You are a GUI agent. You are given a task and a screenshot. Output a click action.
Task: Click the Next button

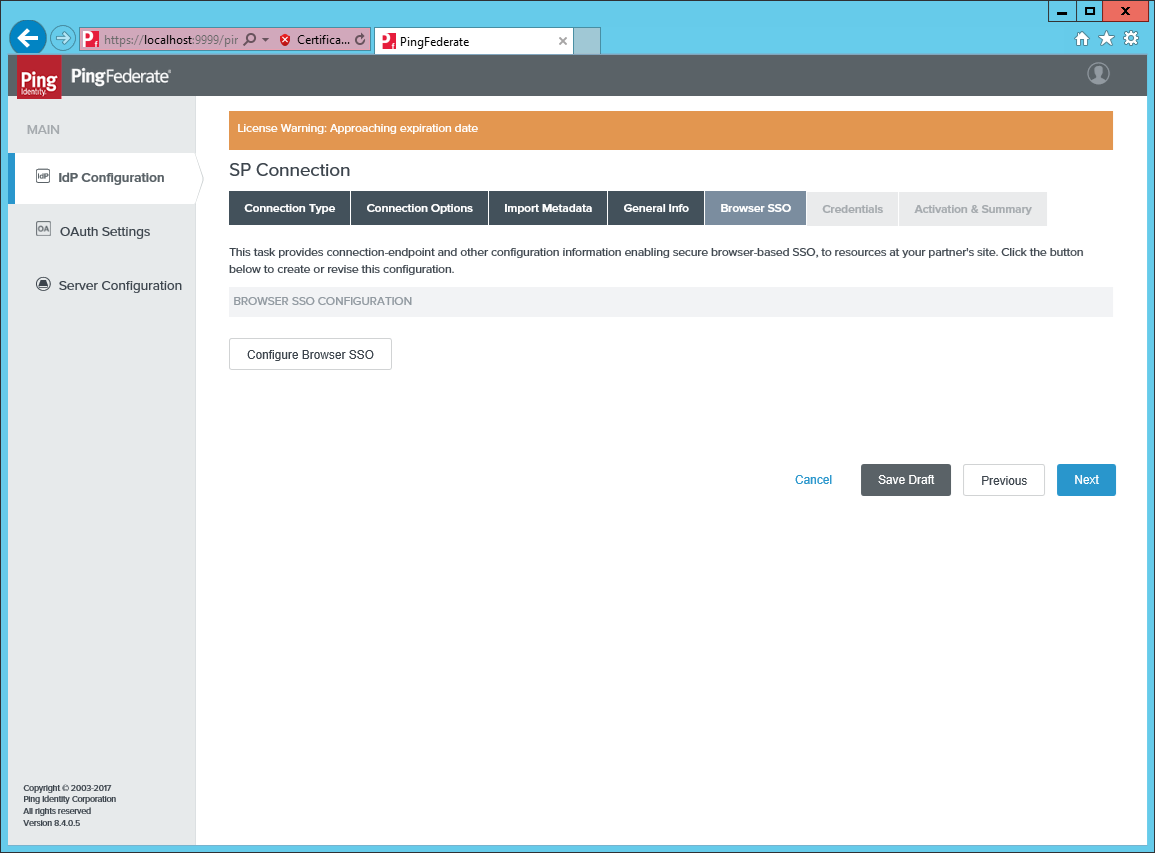(1086, 480)
